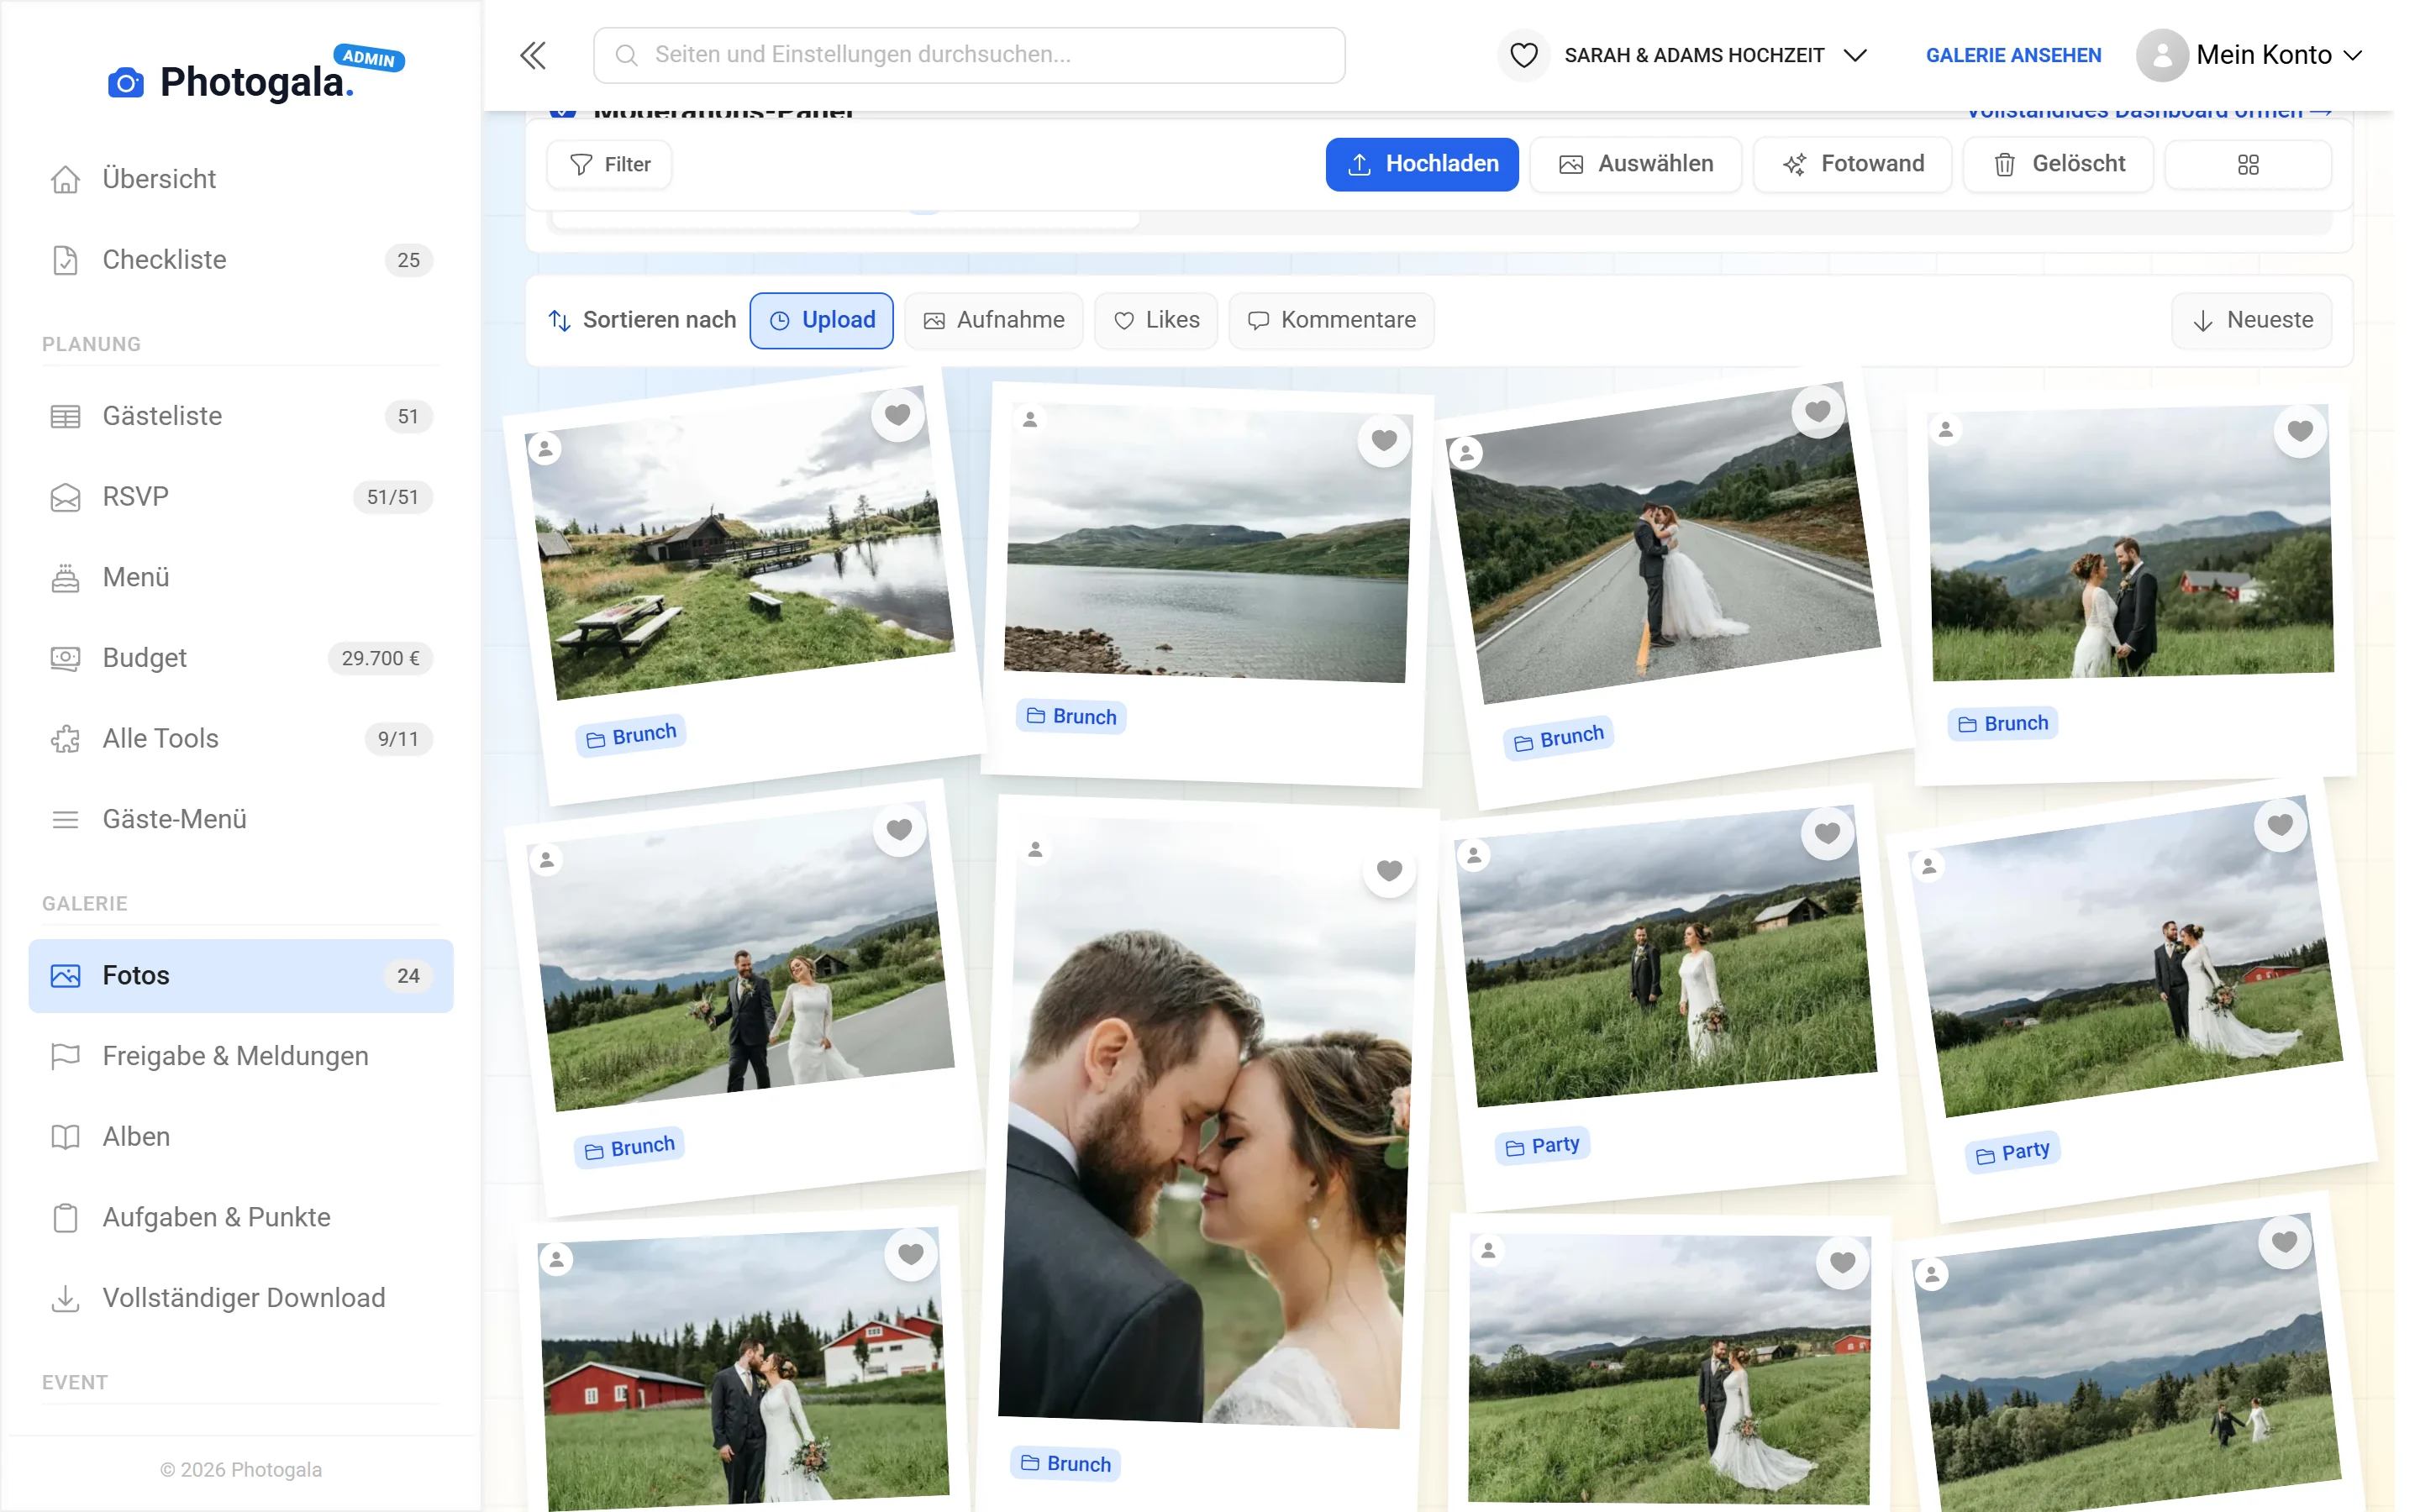
Task: Expand the Mein Konto menu
Action: coord(2279,55)
